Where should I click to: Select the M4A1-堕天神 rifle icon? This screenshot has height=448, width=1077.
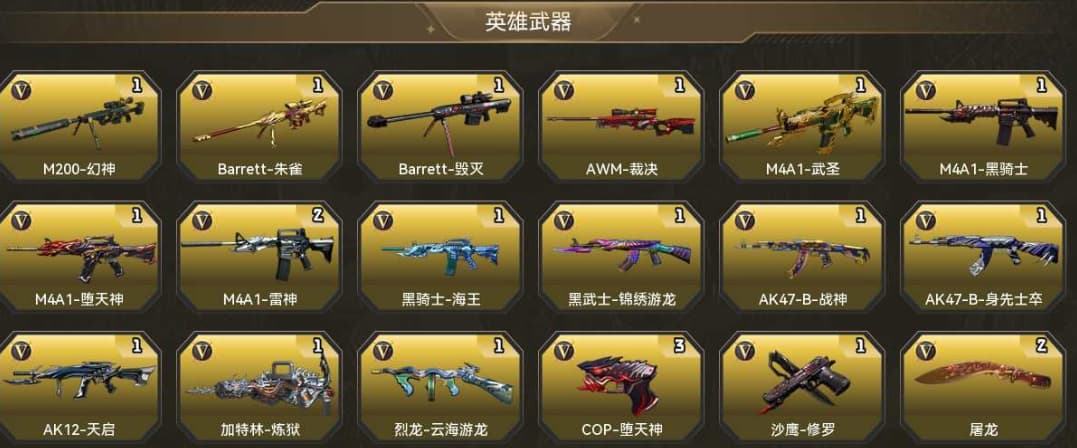tap(81, 255)
